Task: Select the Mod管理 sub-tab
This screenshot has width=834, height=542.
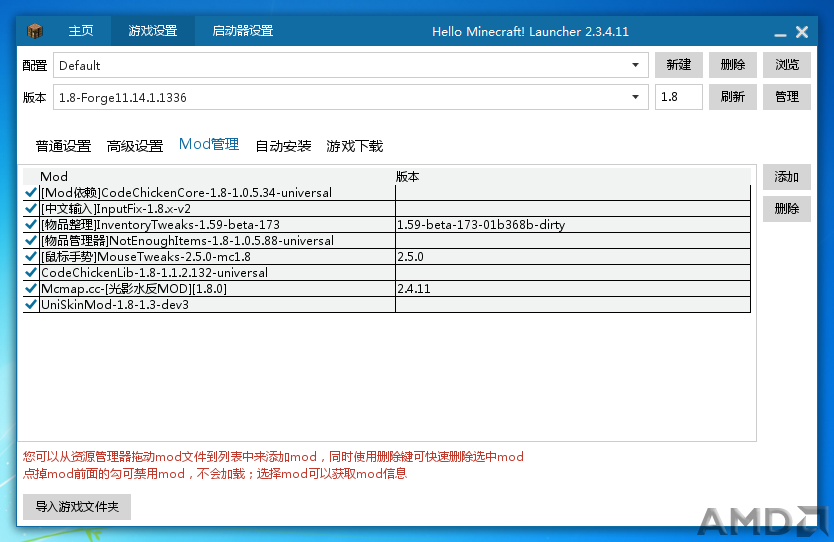Action: pos(209,144)
